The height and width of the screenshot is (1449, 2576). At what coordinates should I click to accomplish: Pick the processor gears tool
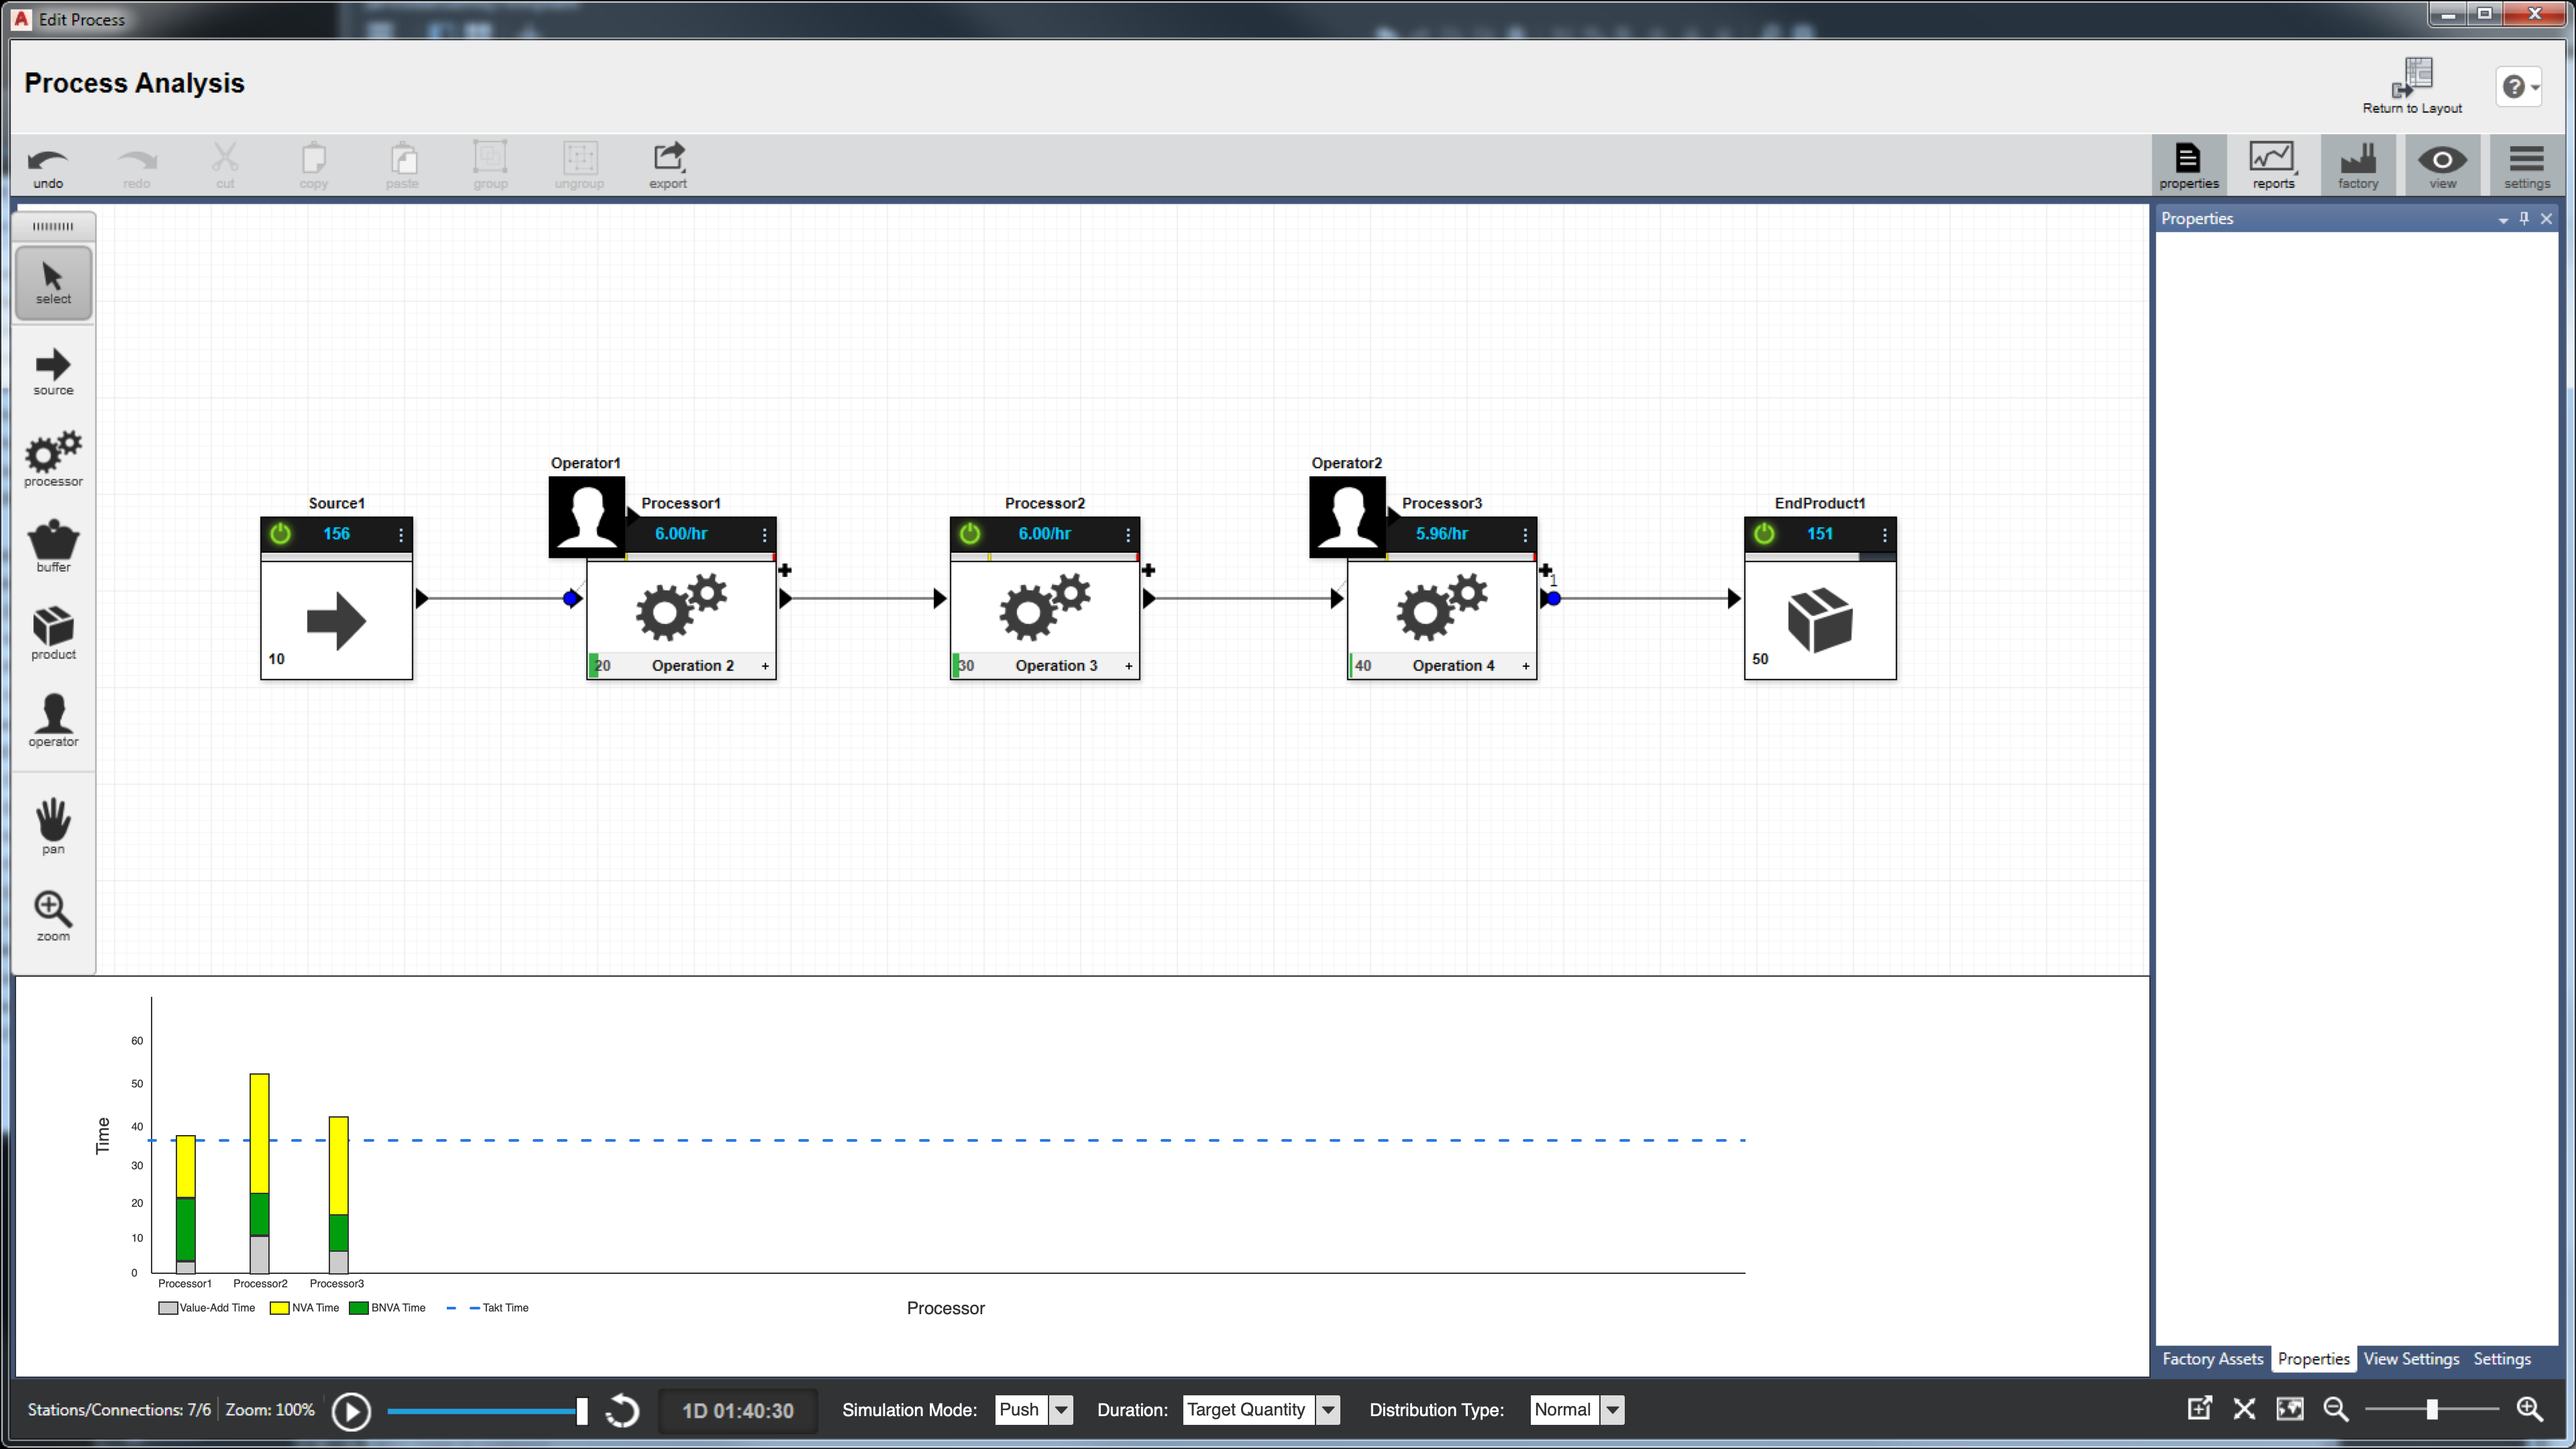pyautogui.click(x=53, y=460)
